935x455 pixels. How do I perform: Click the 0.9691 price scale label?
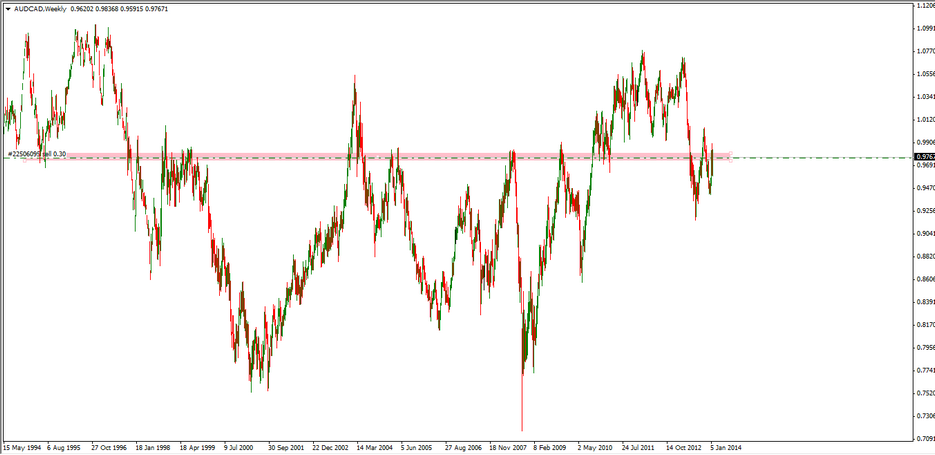coord(925,165)
